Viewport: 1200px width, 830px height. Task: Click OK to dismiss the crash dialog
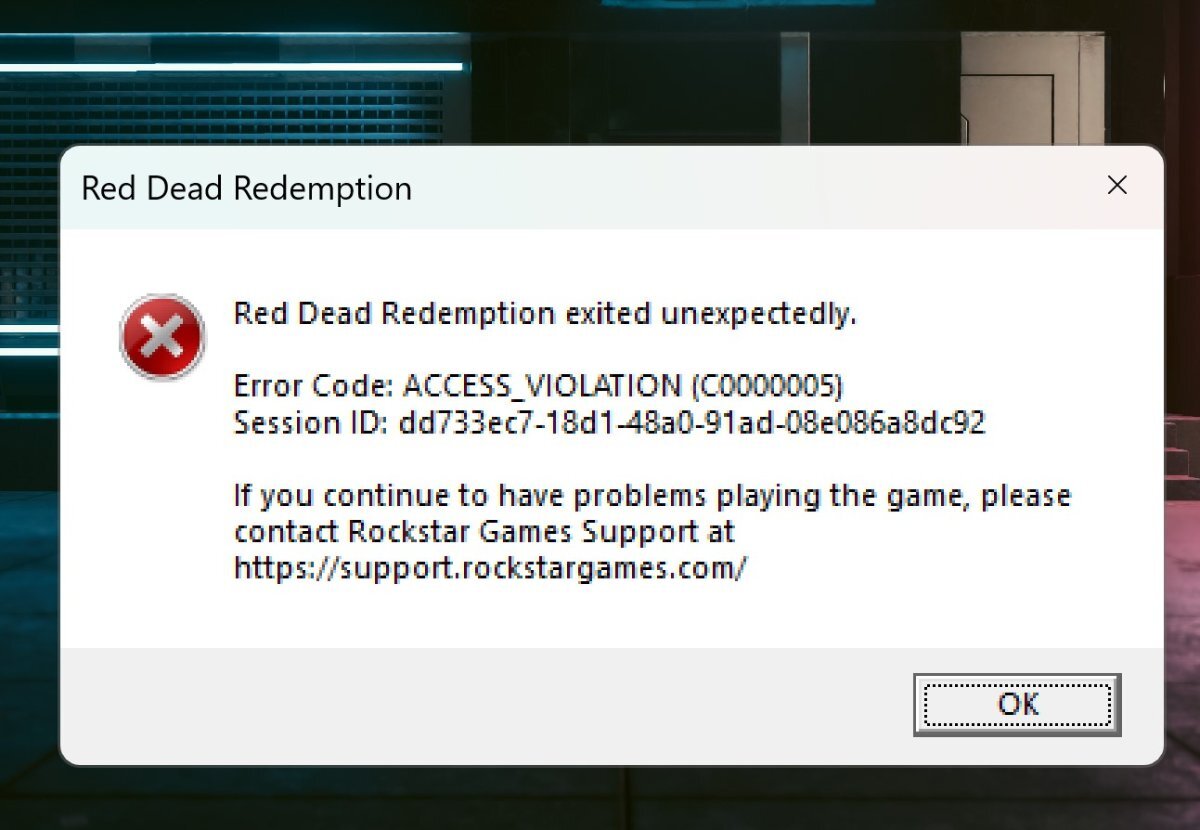pyautogui.click(x=1017, y=704)
